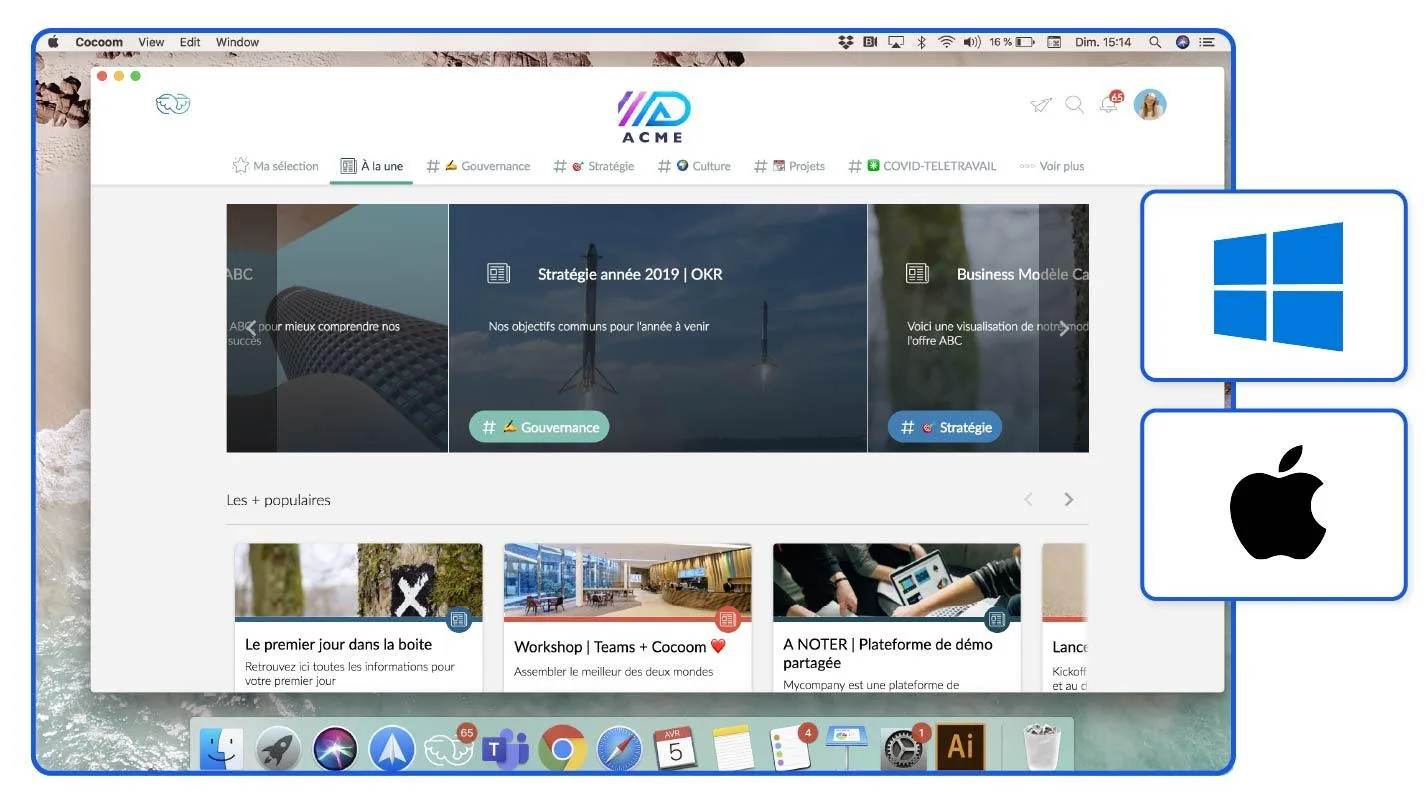Launch Safari from the dock
The image size is (1427, 807).
pos(619,749)
